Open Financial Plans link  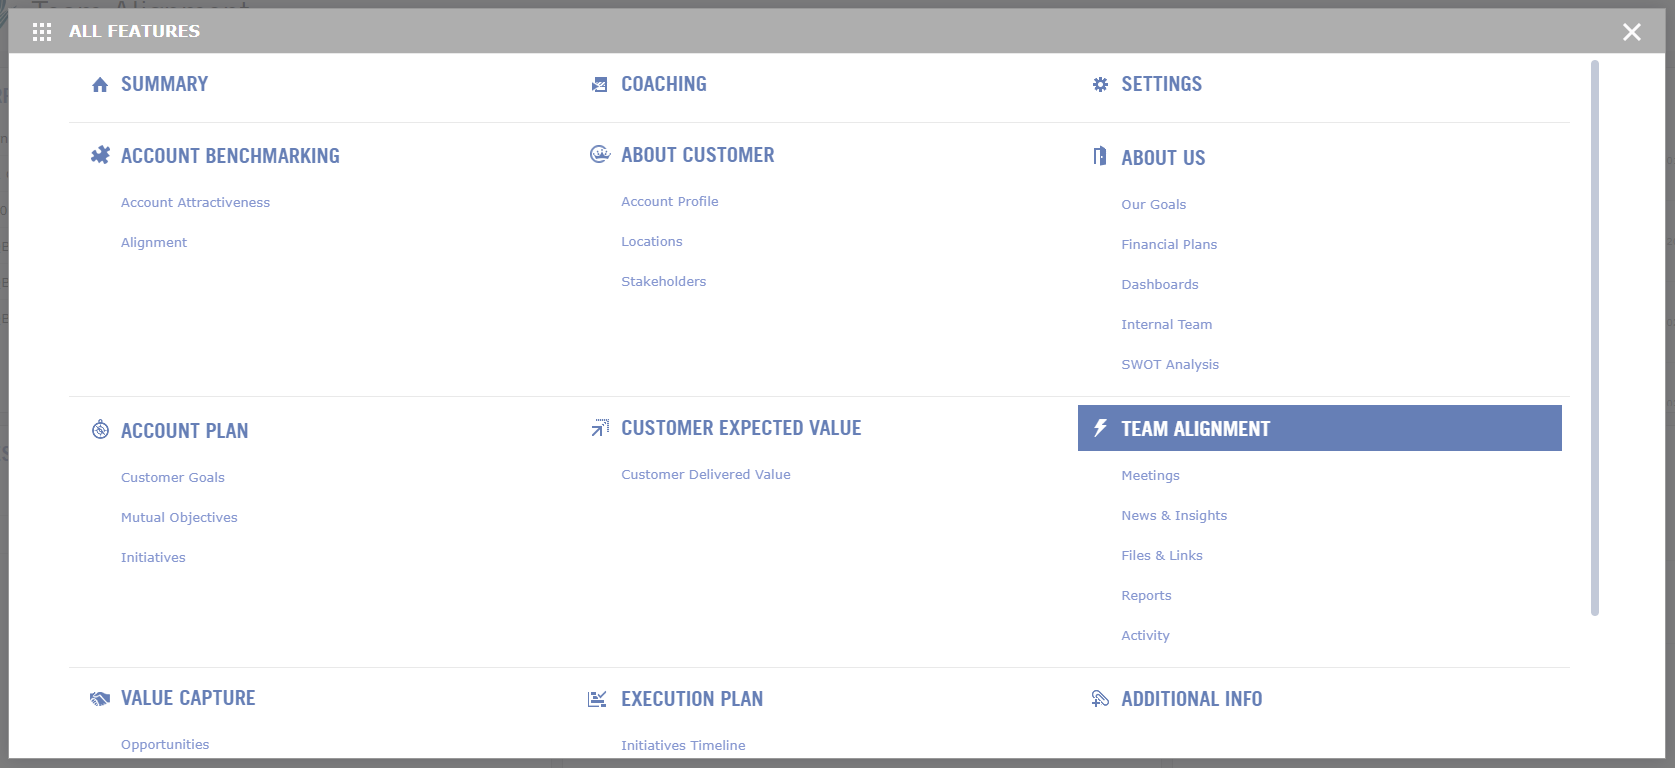coord(1169,244)
